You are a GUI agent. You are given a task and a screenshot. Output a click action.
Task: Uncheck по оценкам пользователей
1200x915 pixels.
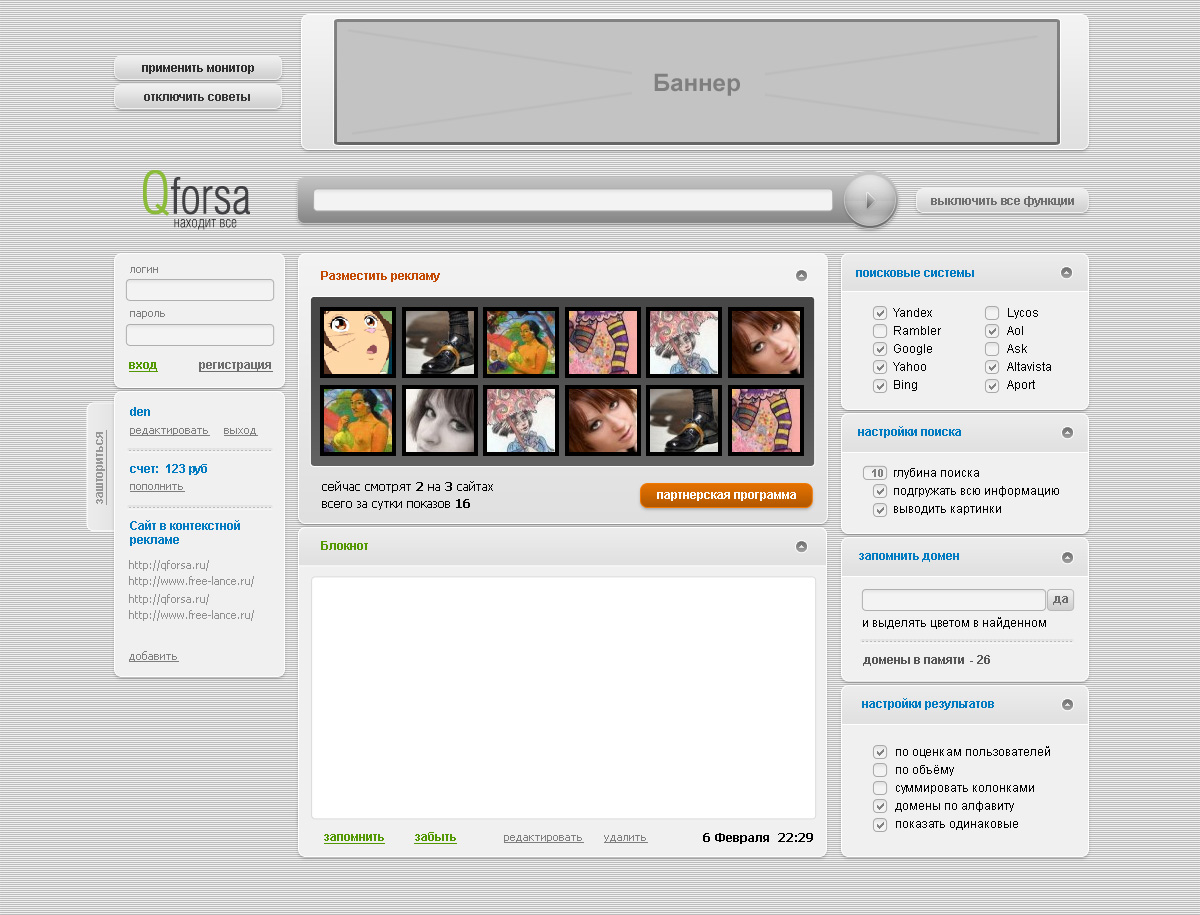pyautogui.click(x=880, y=752)
